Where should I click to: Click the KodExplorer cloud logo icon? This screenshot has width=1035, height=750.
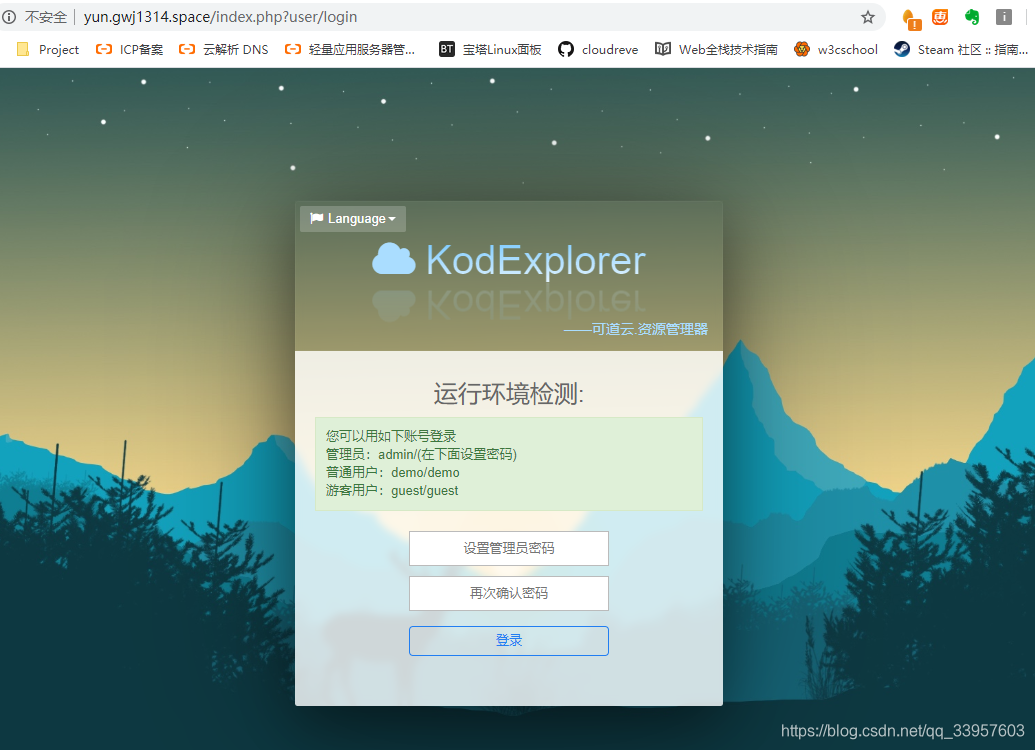tap(394, 259)
